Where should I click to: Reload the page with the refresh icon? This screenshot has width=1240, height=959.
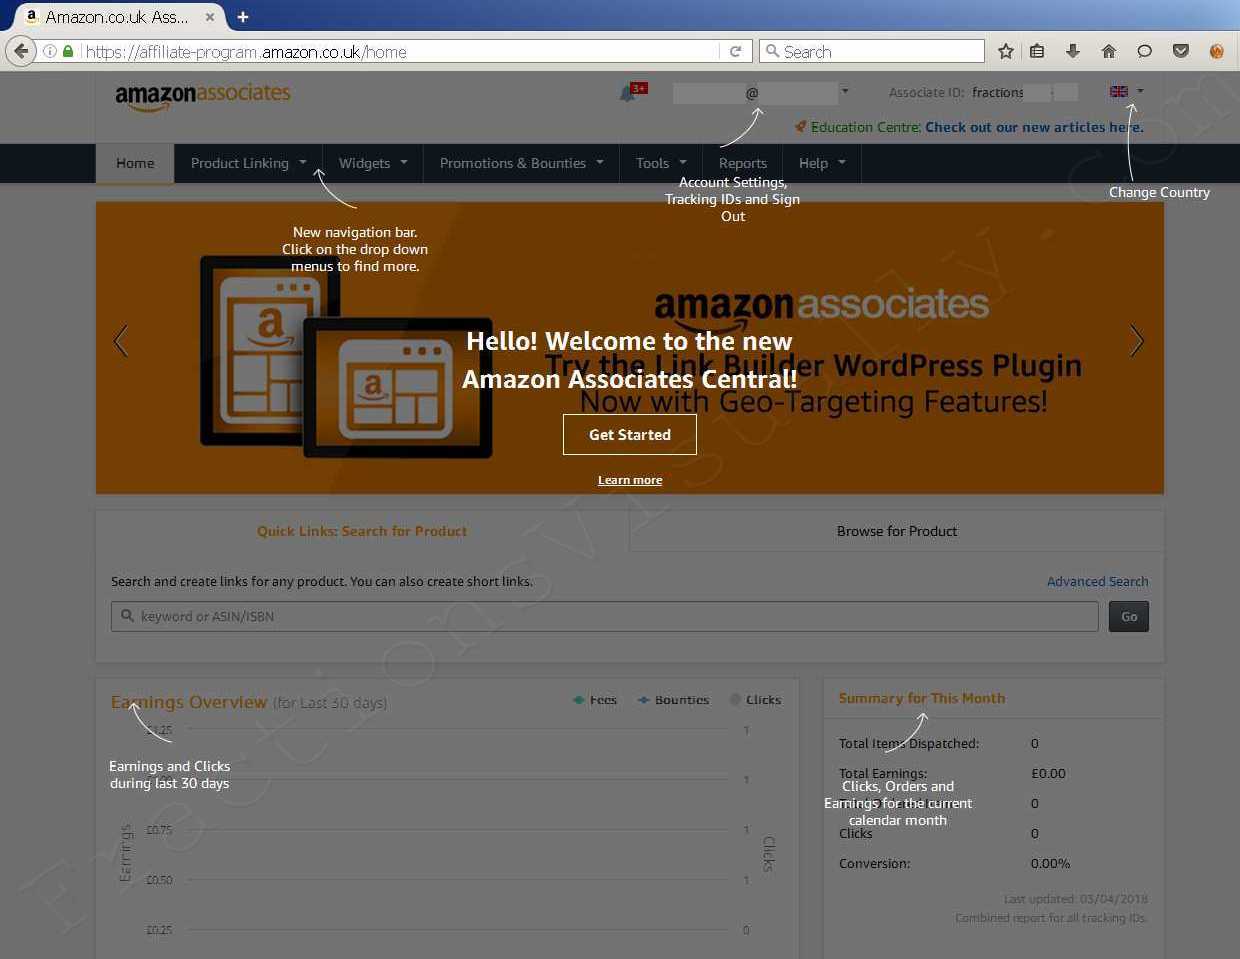click(735, 51)
